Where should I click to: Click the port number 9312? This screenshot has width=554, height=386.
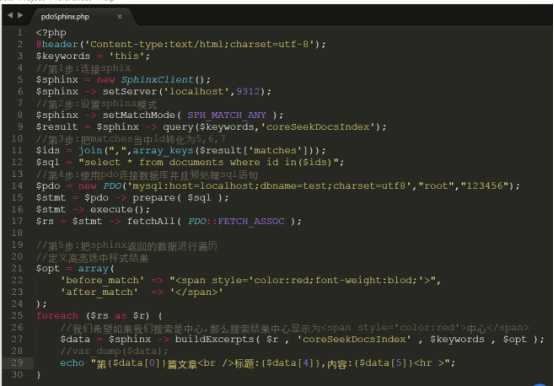pos(248,91)
